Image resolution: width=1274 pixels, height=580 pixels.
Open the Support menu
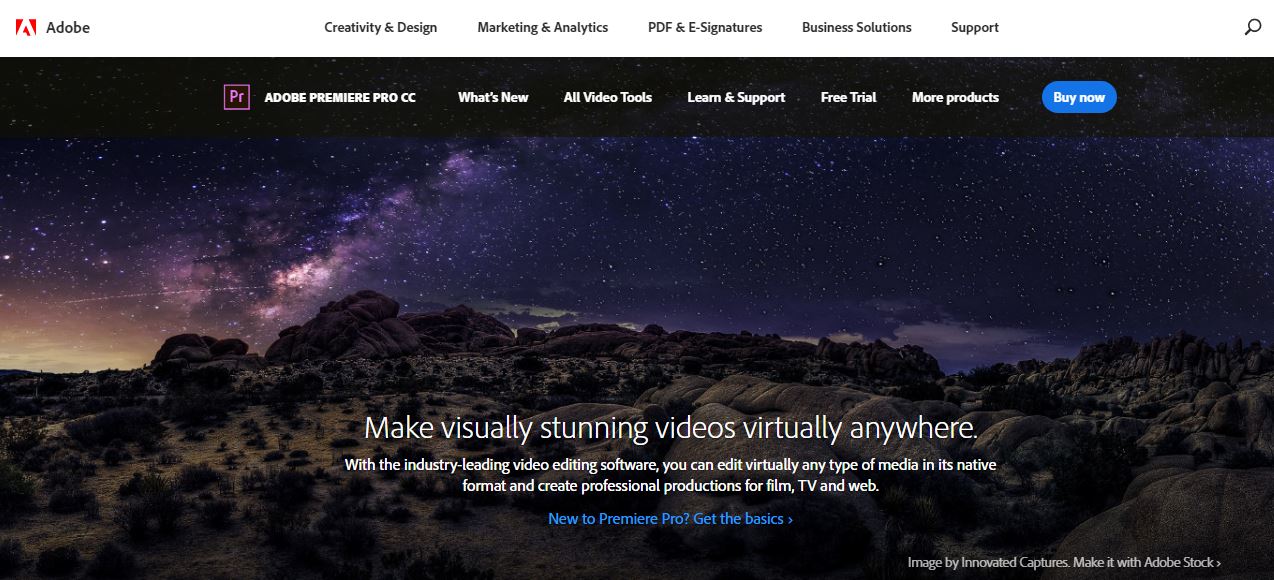[x=975, y=28]
